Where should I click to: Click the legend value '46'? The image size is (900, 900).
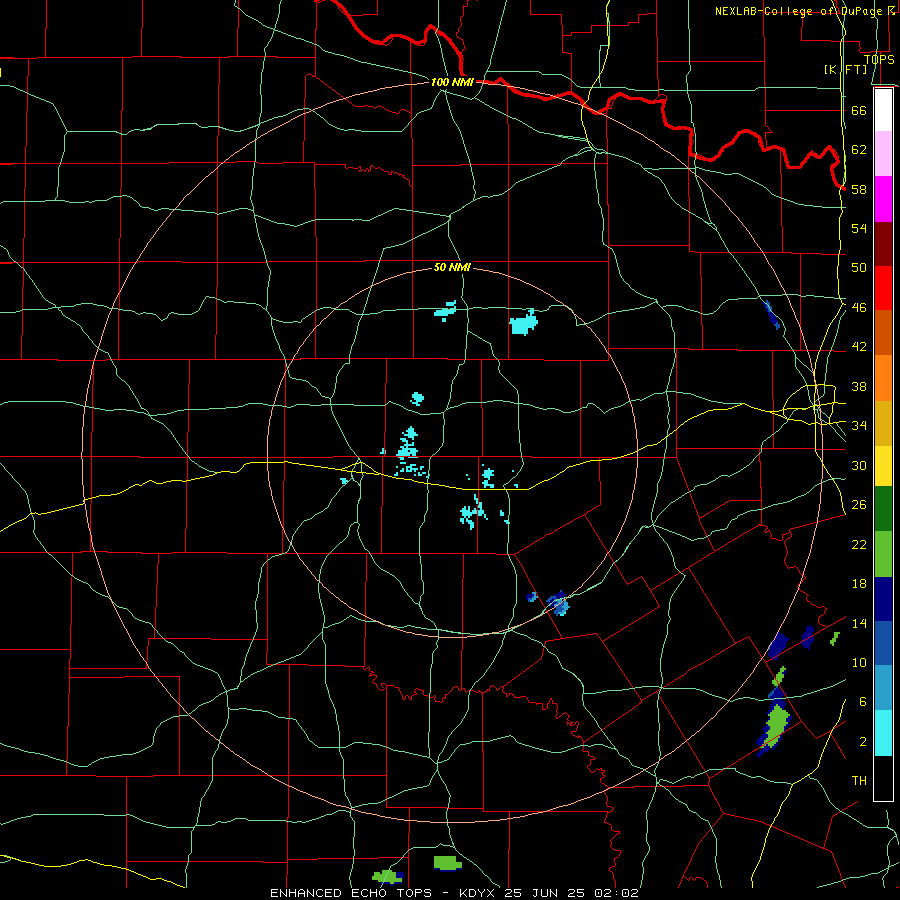point(859,308)
